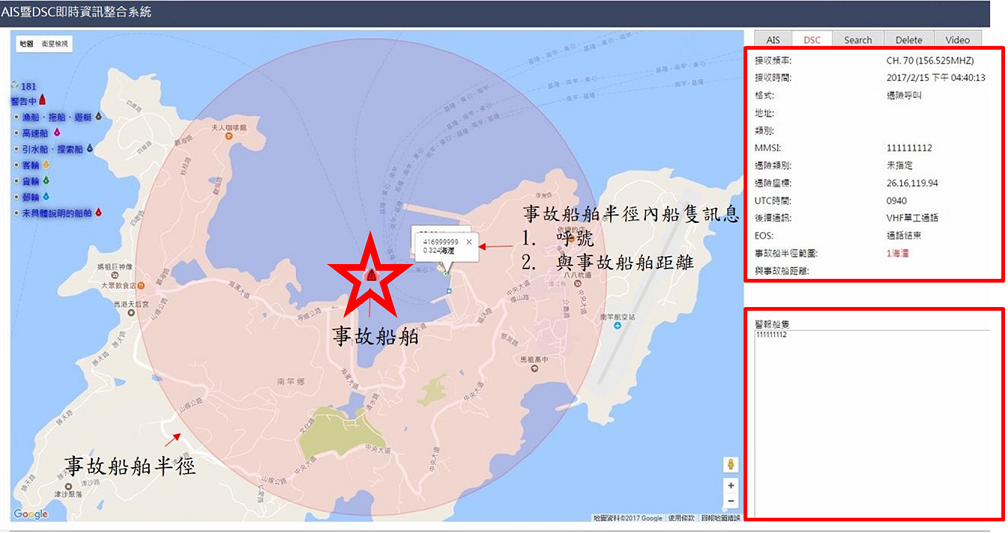This screenshot has width=1008, height=533.
Task: Click the 南竿航空站 airport marker
Action: click(617, 326)
